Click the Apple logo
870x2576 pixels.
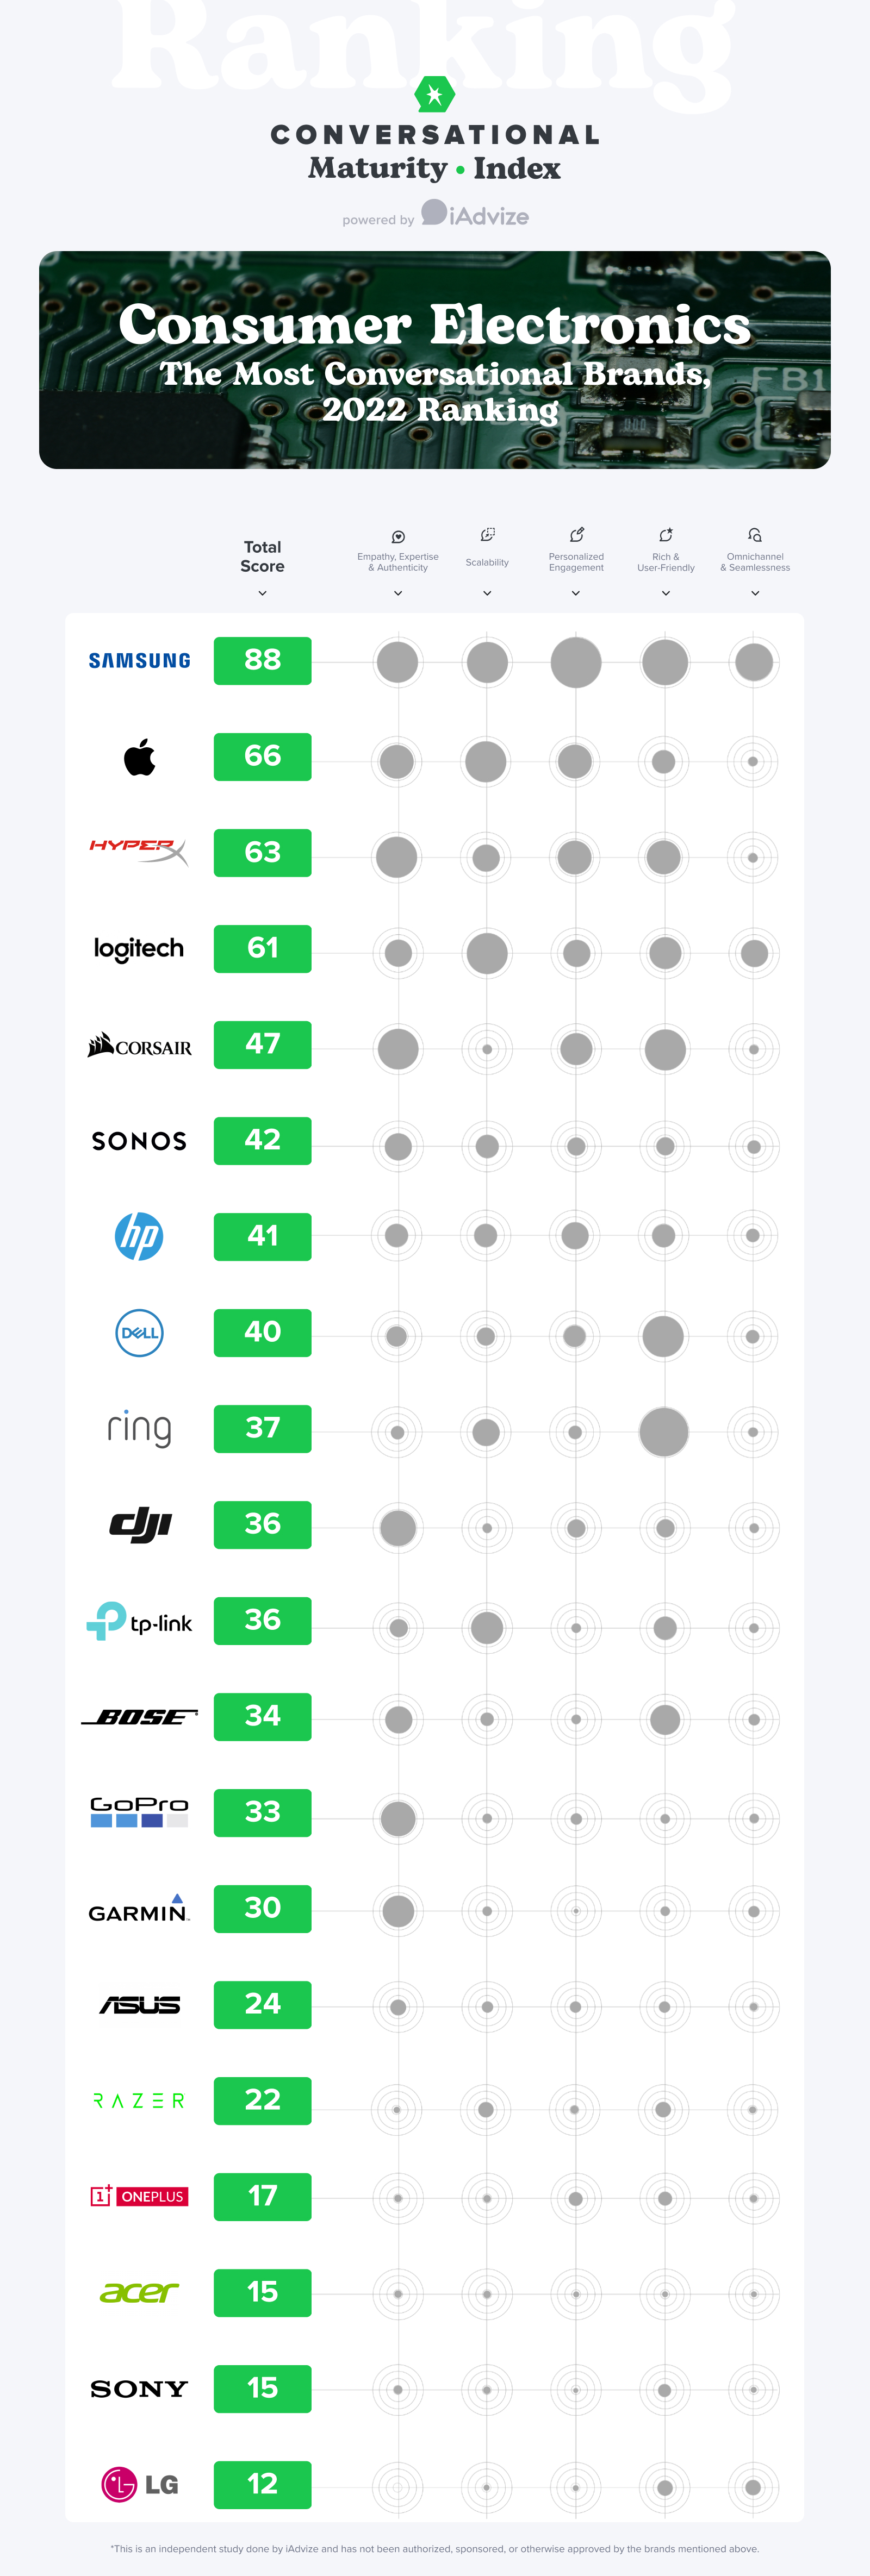pyautogui.click(x=140, y=757)
